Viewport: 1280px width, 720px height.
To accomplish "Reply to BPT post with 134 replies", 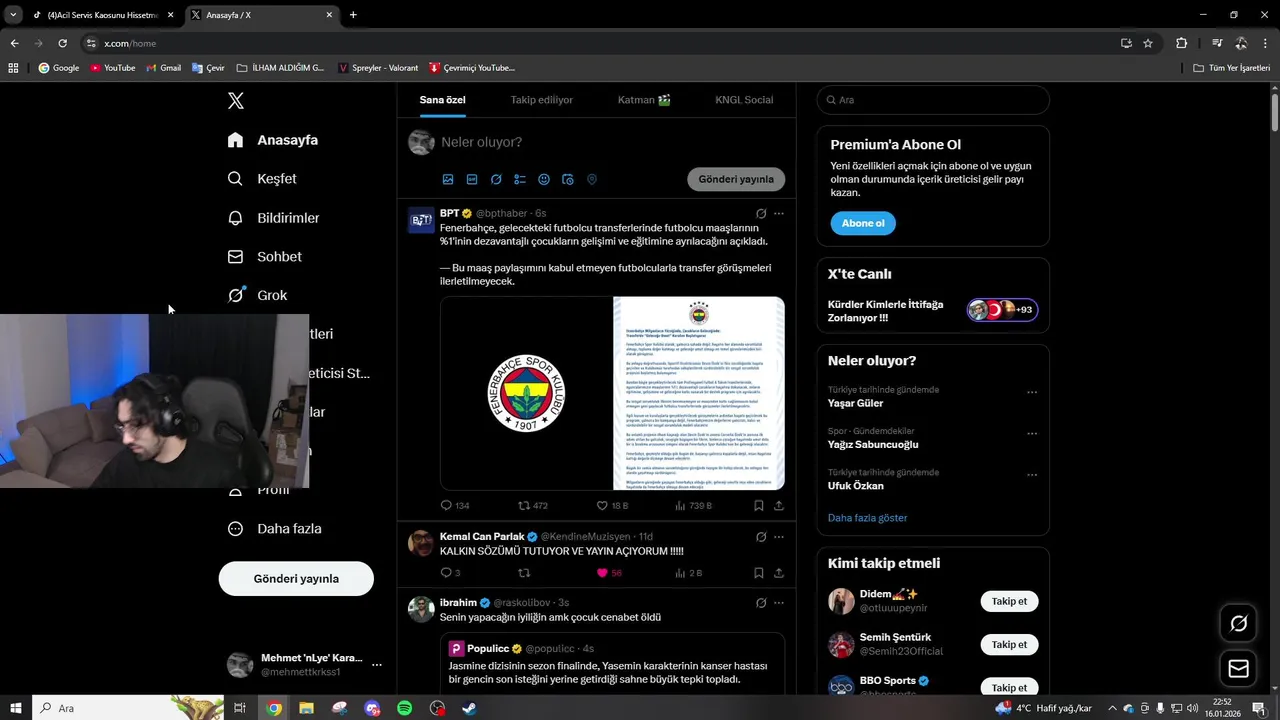I will point(455,506).
